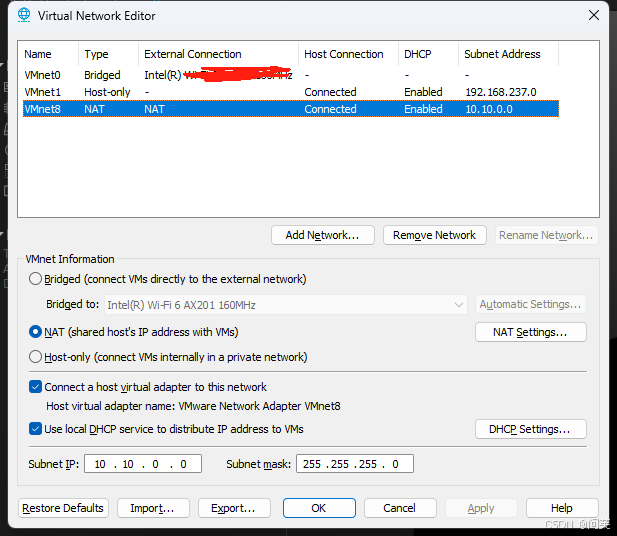Click the Export button
This screenshot has height=536, width=617.
[234, 508]
